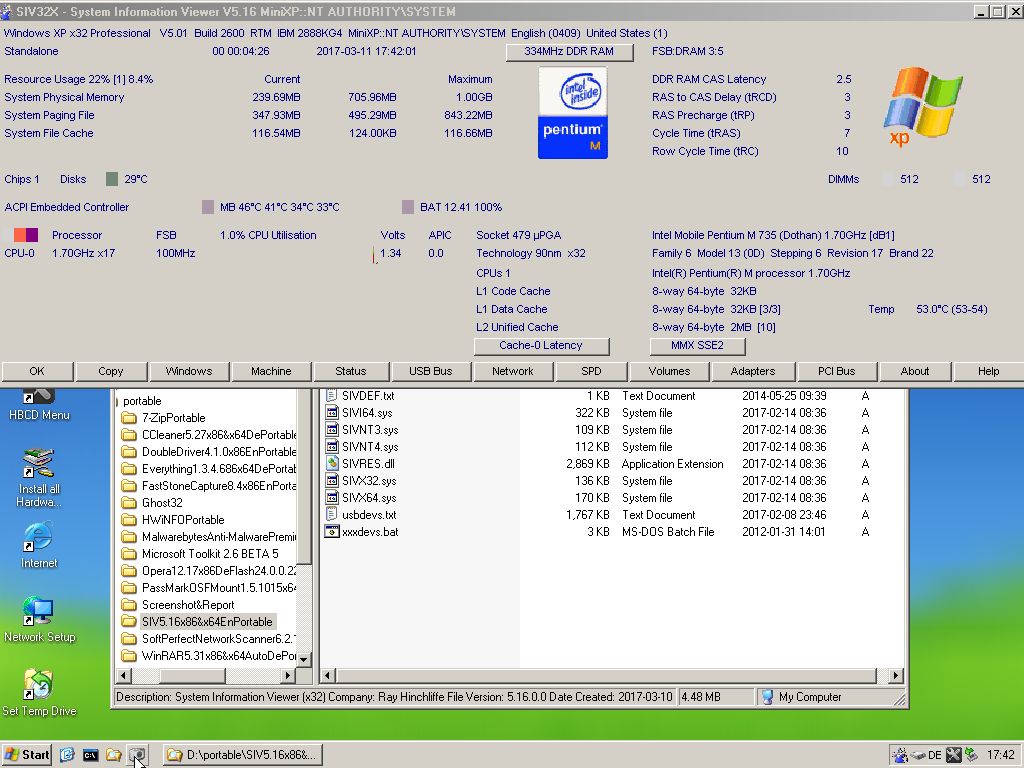
Task: Select the CCleaner5.27 folder in the tree
Action: tap(219, 435)
